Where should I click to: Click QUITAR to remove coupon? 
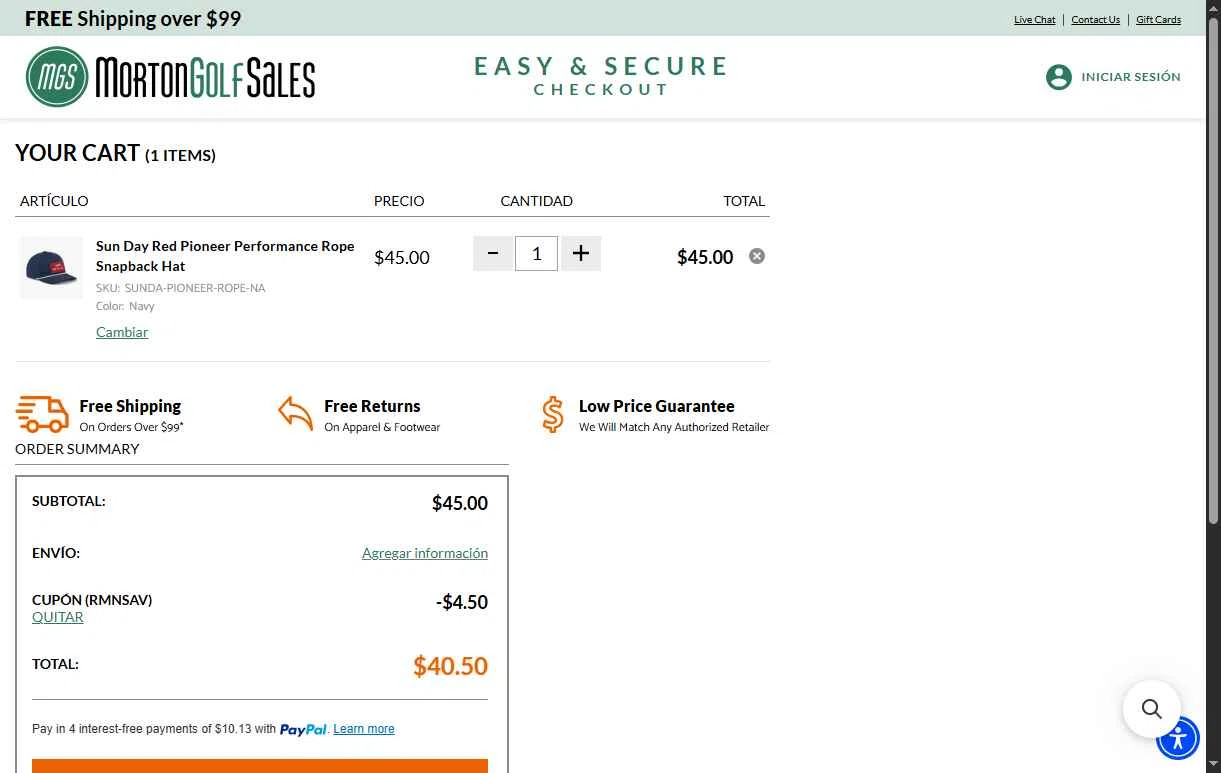(x=58, y=617)
